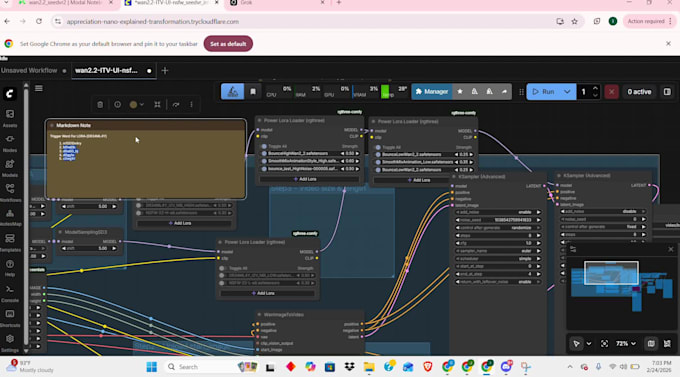Open the NodesMap sidebar panel
The width and height of the screenshot is (680, 377).
click(10, 217)
